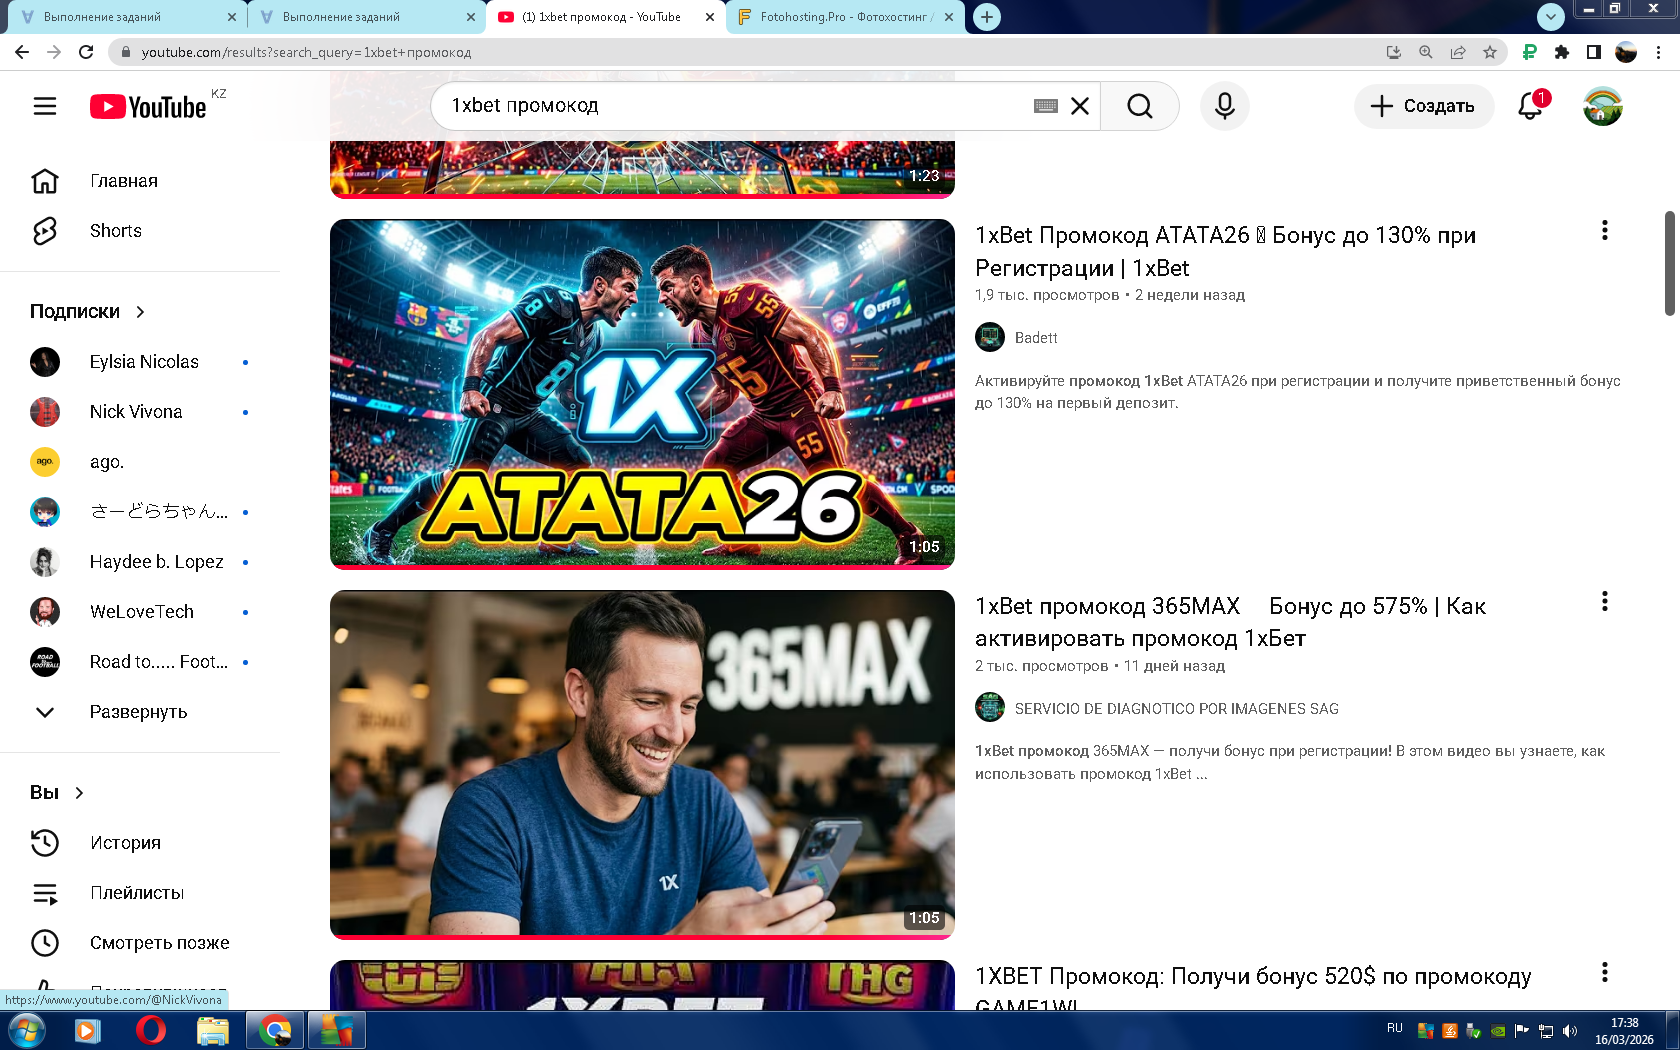Screen dimensions: 1680x1050
Task: Start voice search with the microphone
Action: pos(1225,106)
